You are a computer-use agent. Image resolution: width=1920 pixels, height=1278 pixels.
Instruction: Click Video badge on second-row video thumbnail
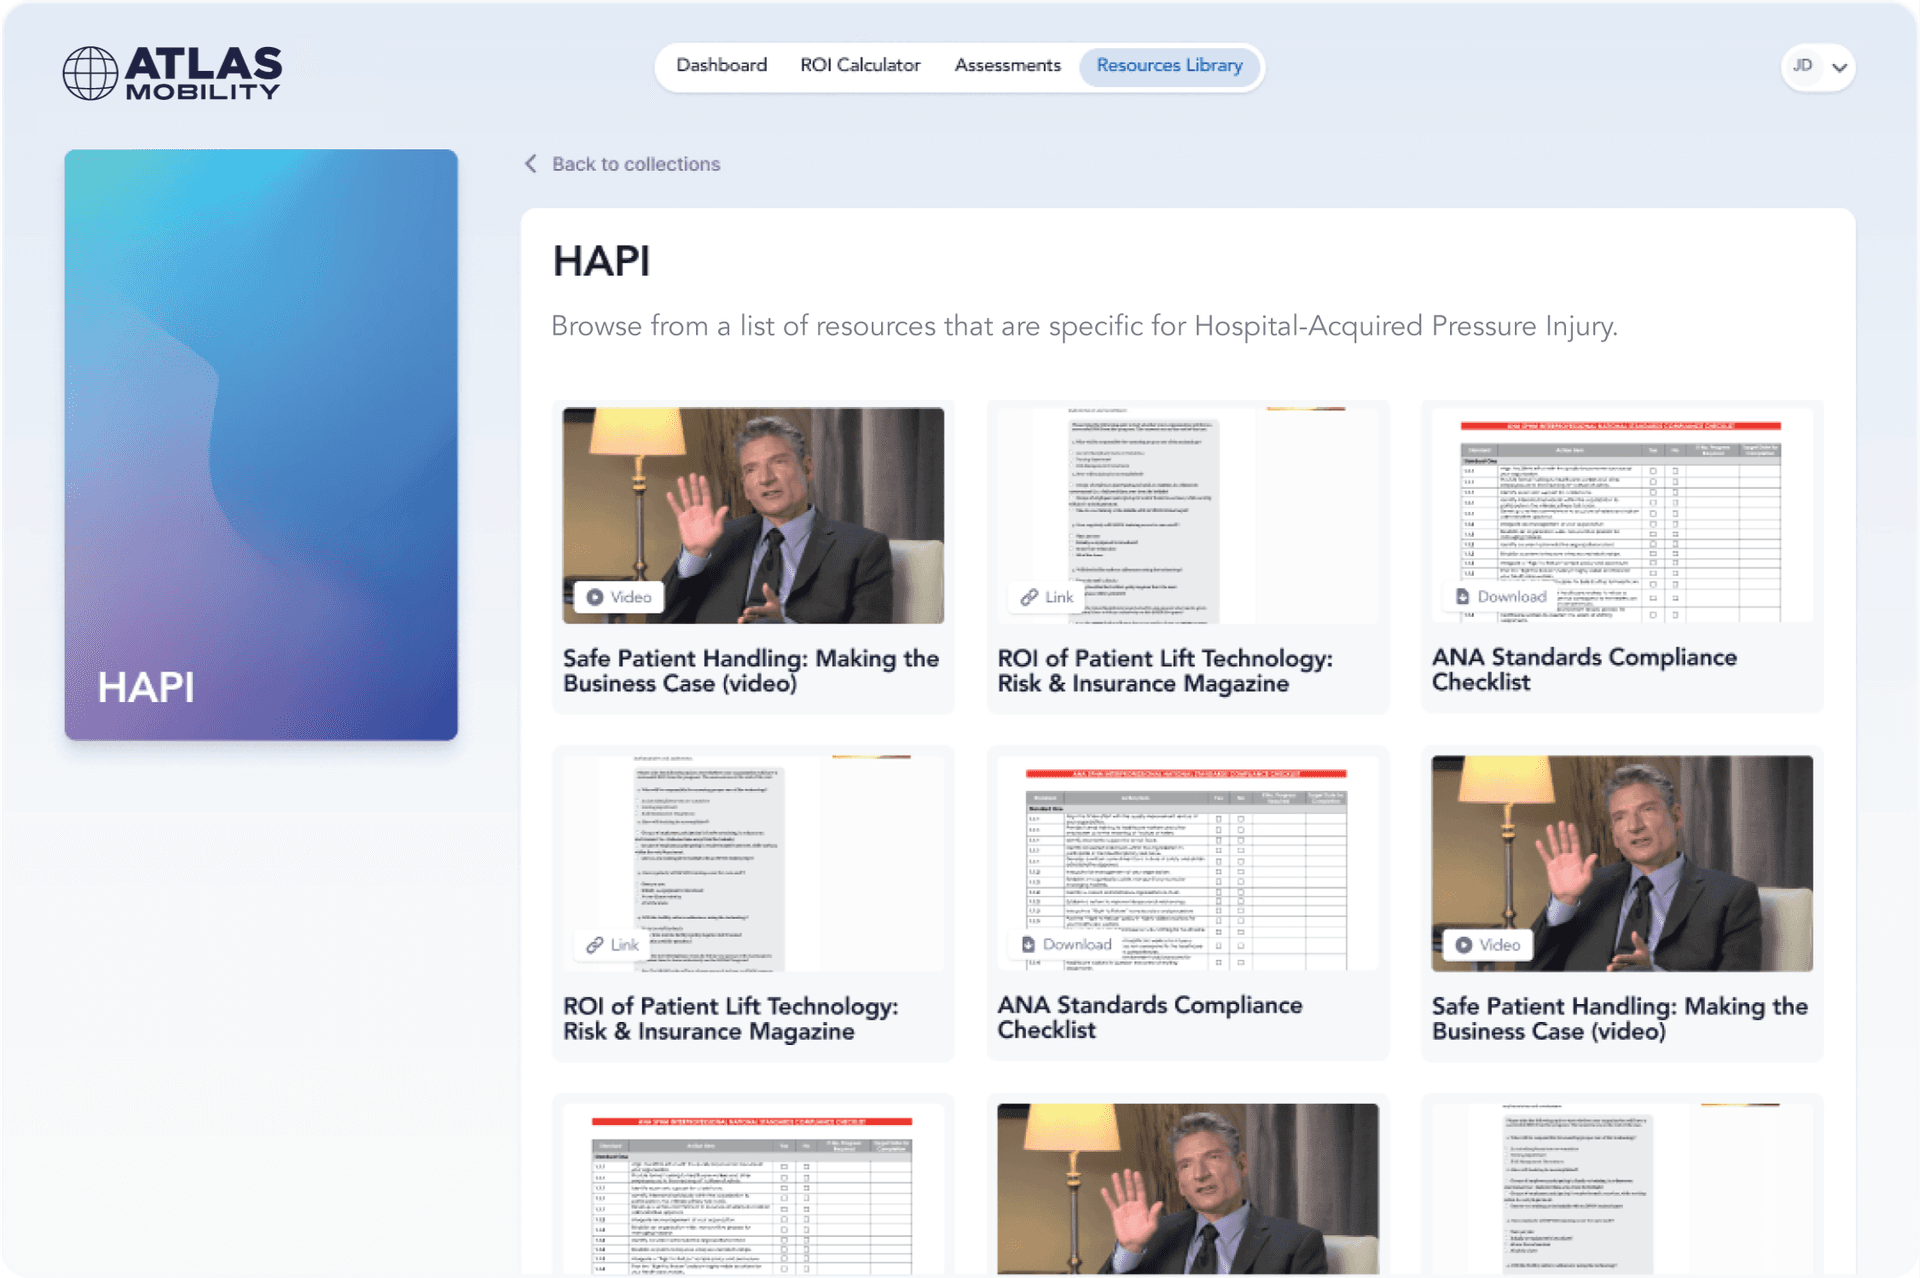[x=1487, y=945]
